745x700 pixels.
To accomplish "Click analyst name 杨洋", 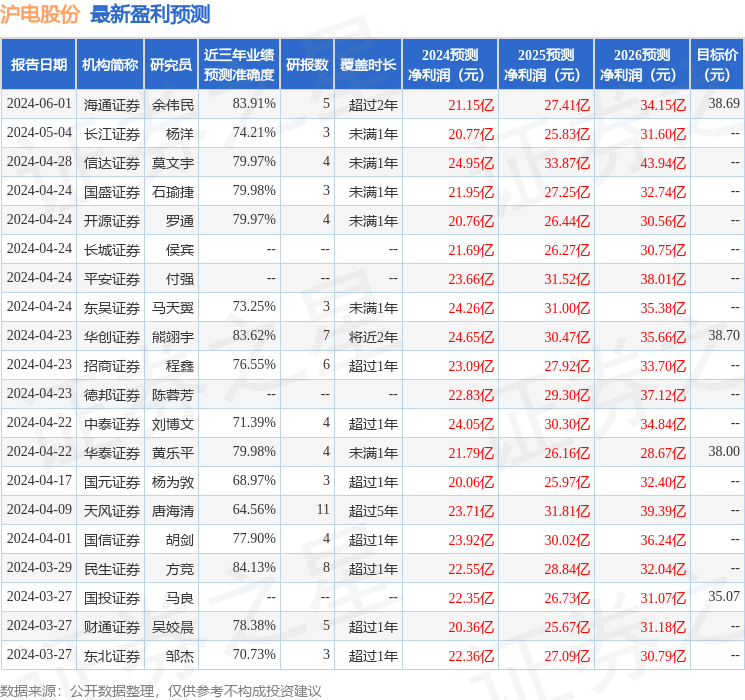I will [x=180, y=134].
